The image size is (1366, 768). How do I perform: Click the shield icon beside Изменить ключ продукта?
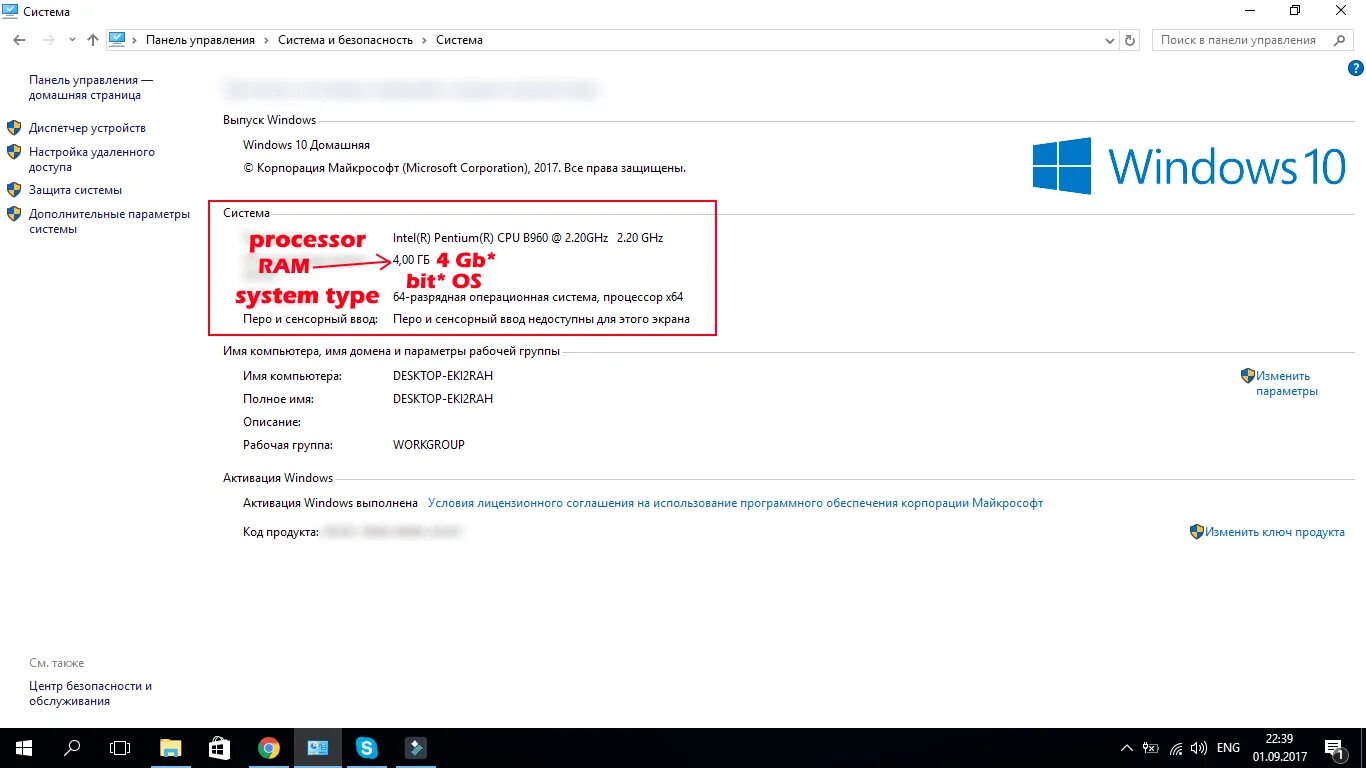pyautogui.click(x=1197, y=532)
